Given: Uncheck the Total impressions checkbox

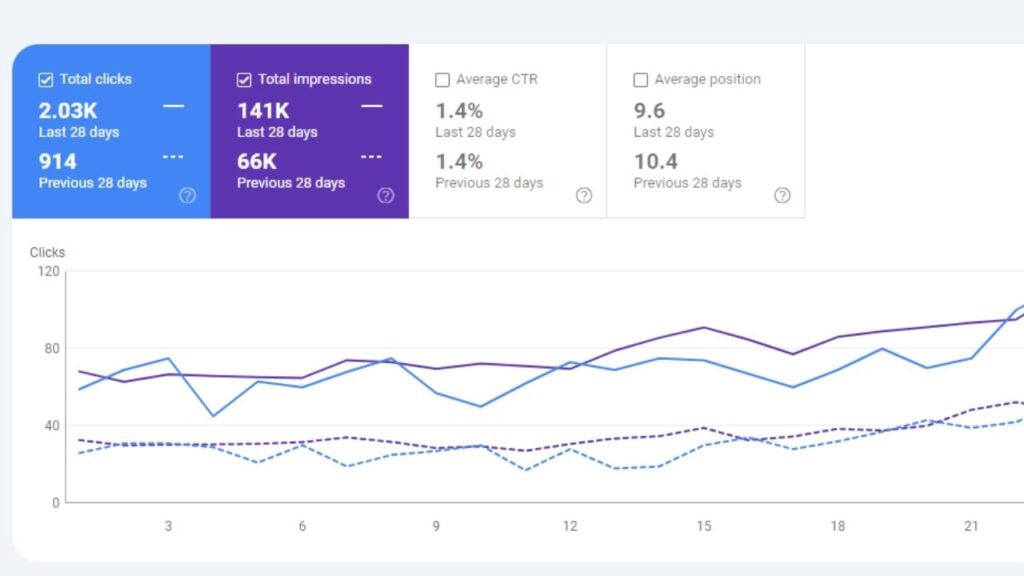Looking at the screenshot, I should point(244,80).
